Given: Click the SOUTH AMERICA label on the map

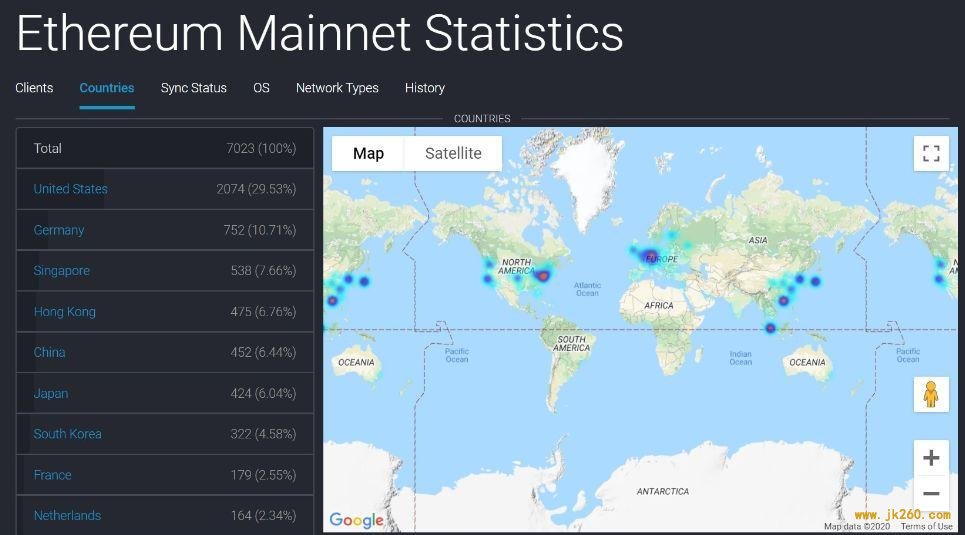Looking at the screenshot, I should pos(572,344).
